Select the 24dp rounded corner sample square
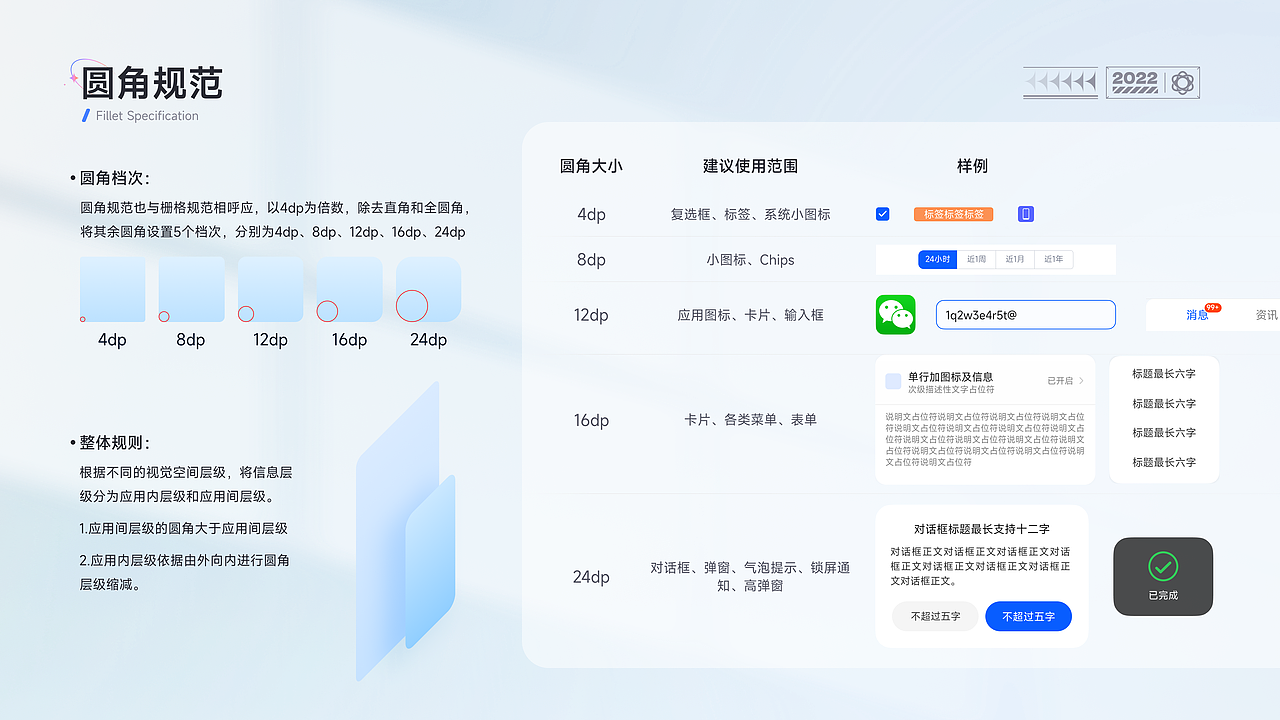Screen dimensions: 1280x720 428,289
